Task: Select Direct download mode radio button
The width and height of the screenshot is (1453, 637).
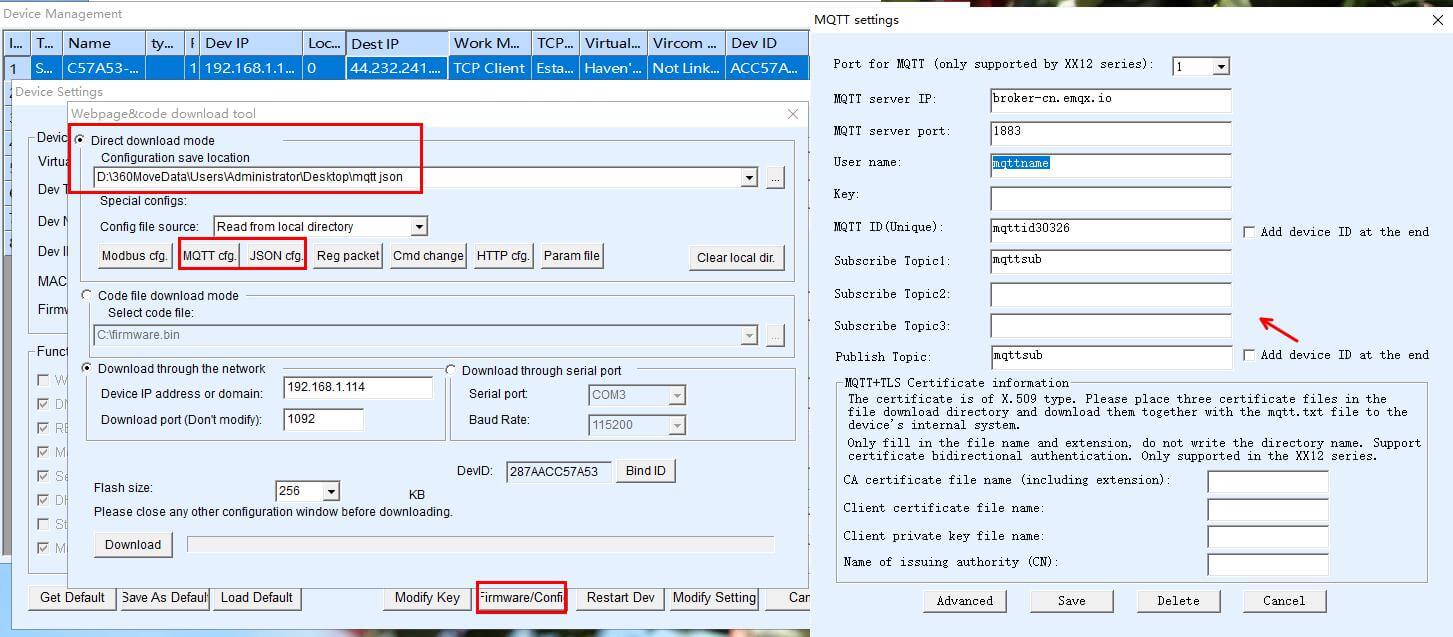Action: tap(80, 140)
